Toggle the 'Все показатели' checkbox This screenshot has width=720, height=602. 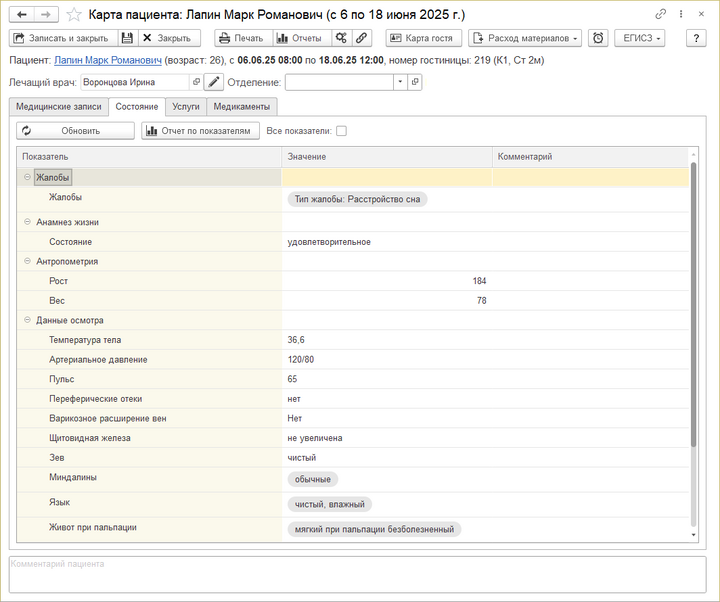341,131
